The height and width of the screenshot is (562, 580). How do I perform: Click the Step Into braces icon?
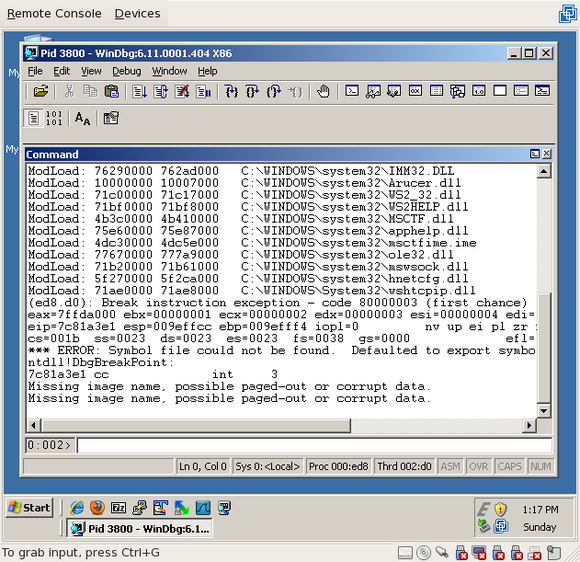point(232,91)
